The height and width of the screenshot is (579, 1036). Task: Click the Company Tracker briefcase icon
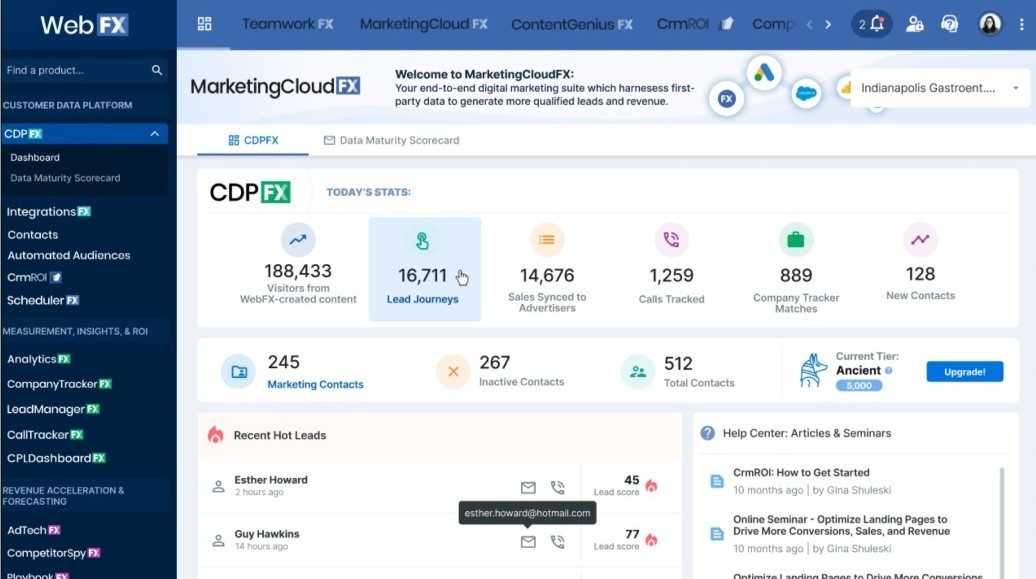[796, 239]
